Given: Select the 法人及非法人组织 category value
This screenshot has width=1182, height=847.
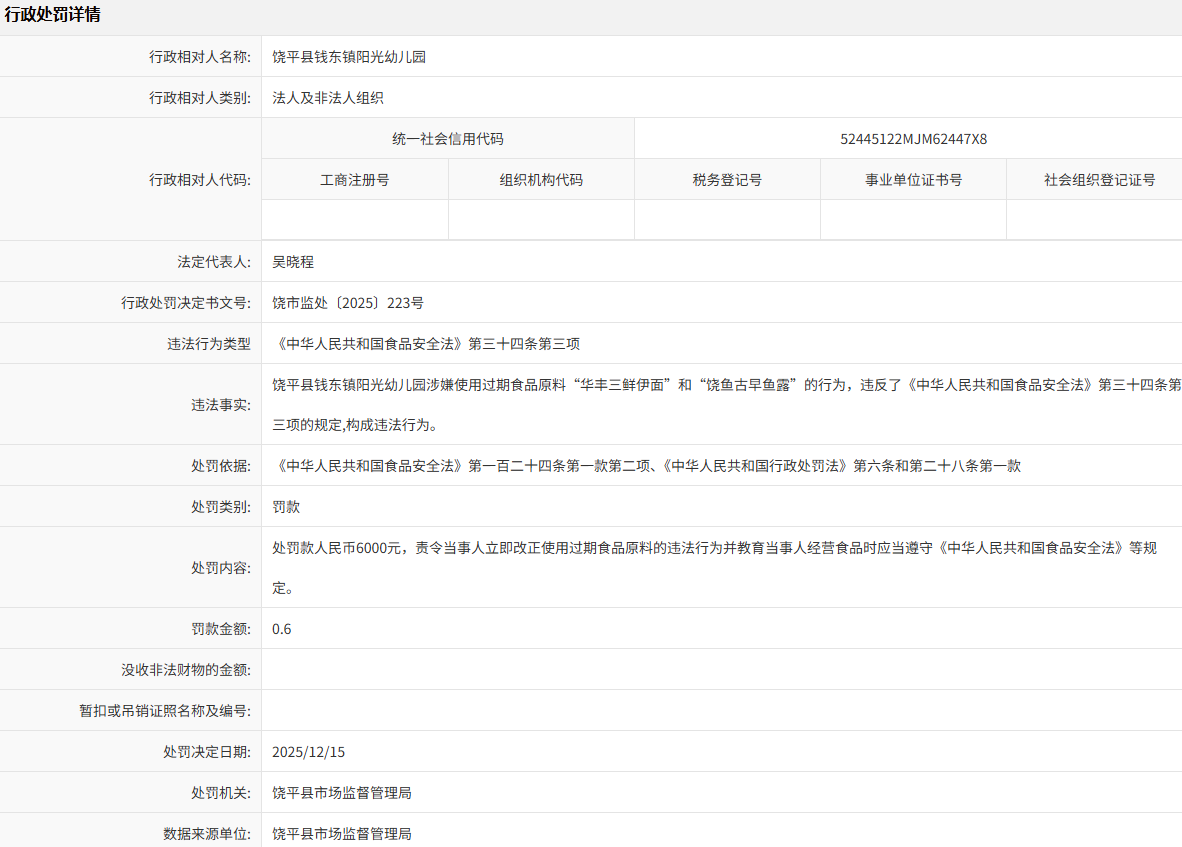Looking at the screenshot, I should click(x=328, y=98).
